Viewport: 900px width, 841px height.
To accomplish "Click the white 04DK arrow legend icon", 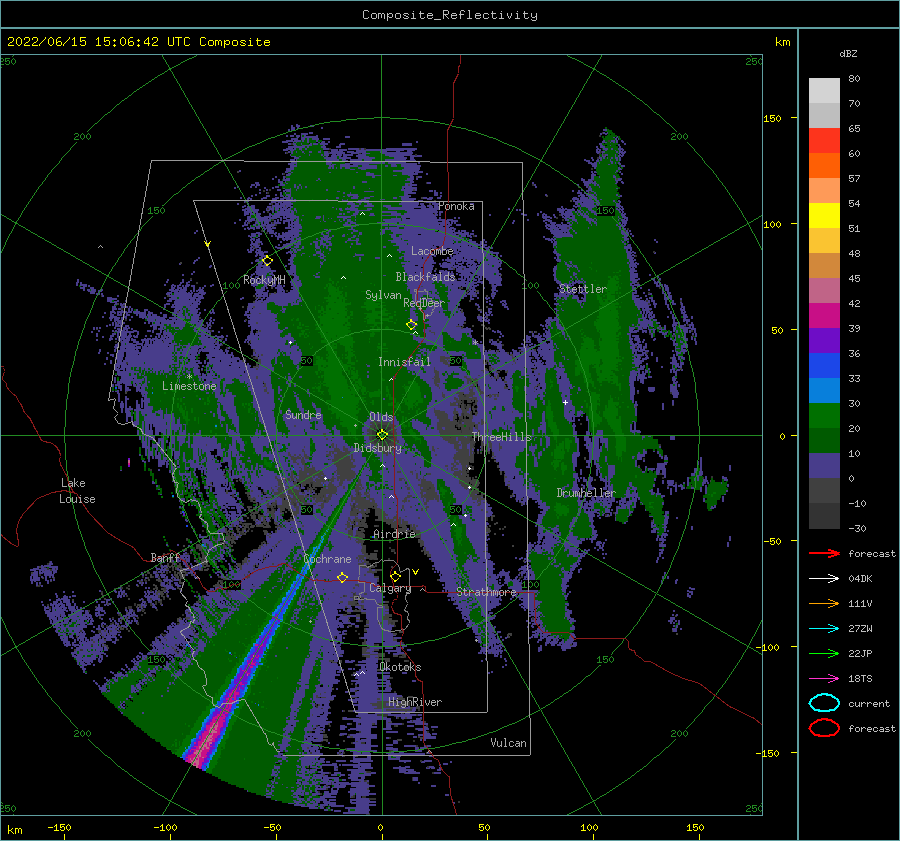I will pyautogui.click(x=824, y=578).
